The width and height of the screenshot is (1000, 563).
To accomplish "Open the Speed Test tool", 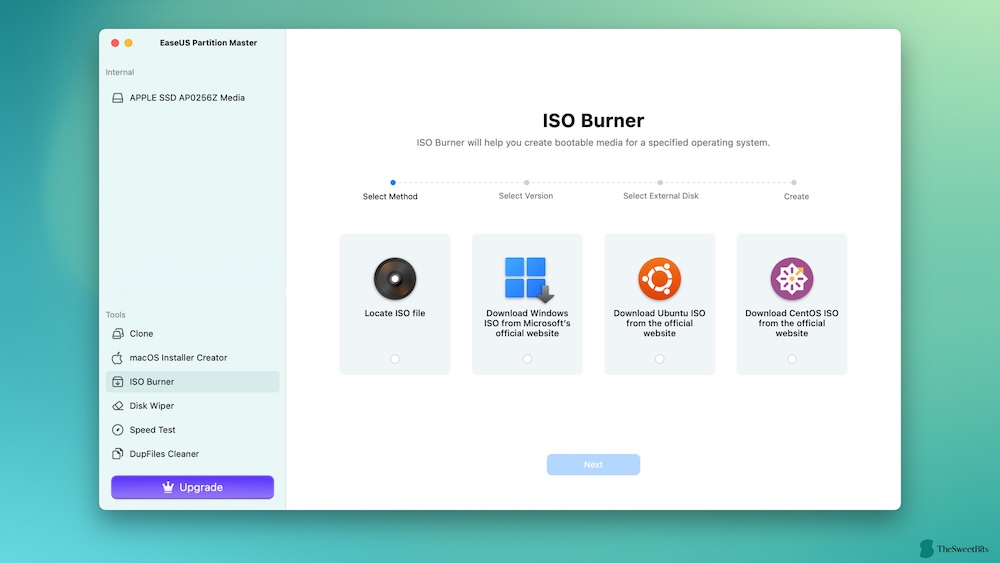I will tap(193, 430).
